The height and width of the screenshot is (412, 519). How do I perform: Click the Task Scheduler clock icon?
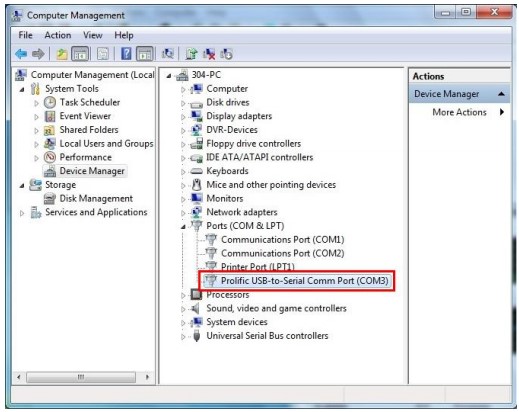tap(50, 102)
